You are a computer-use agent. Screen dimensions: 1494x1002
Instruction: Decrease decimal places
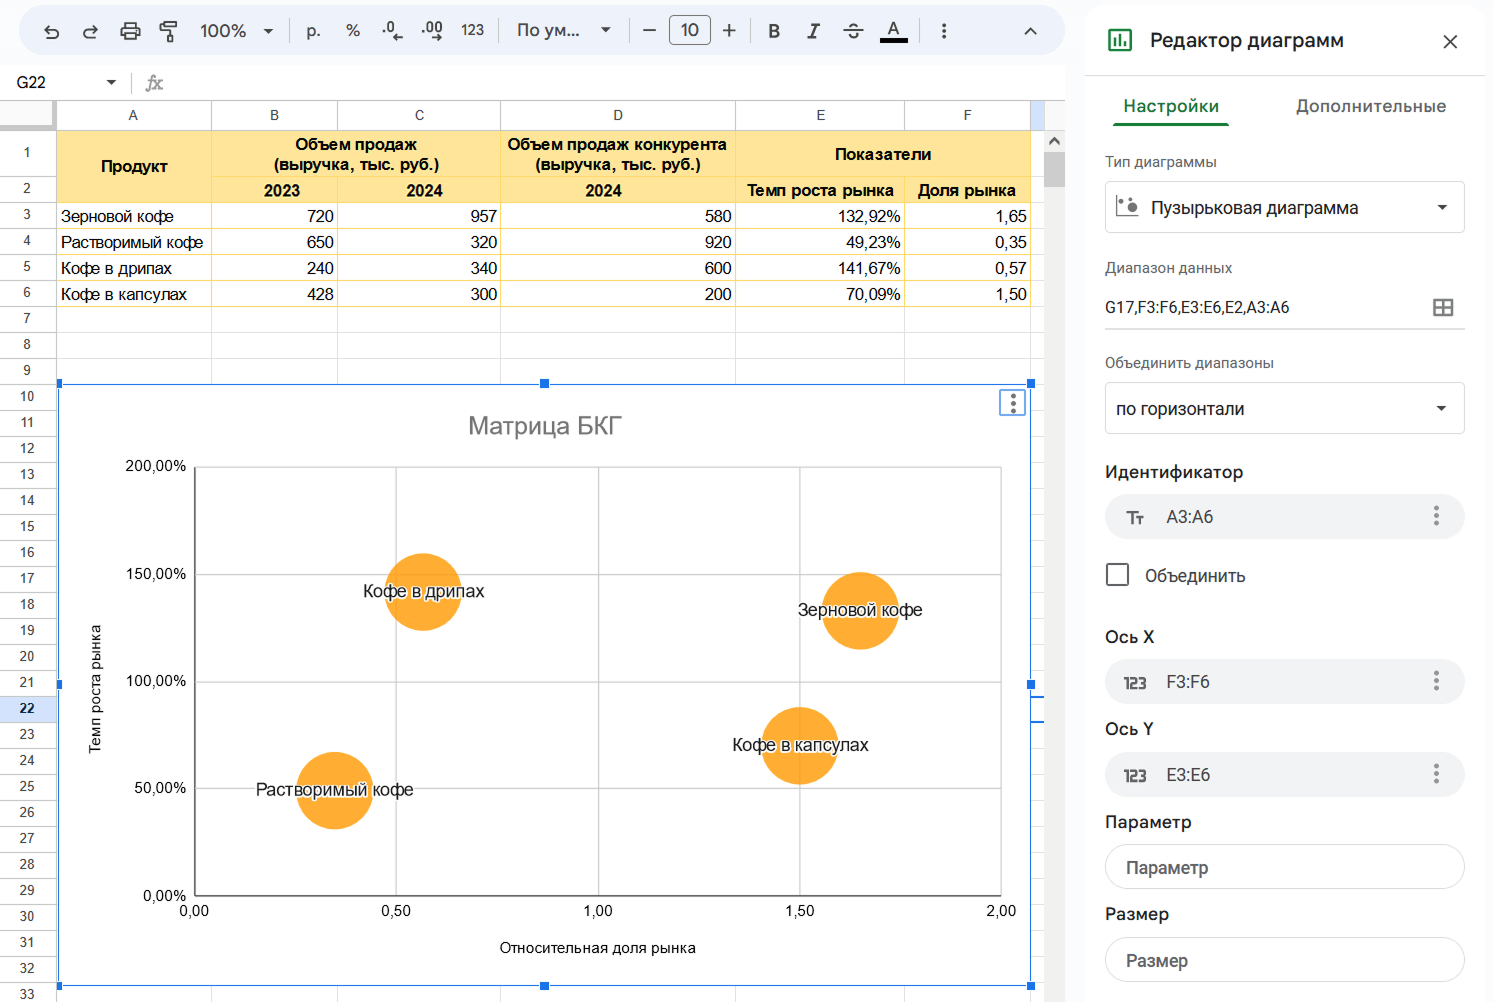392,31
